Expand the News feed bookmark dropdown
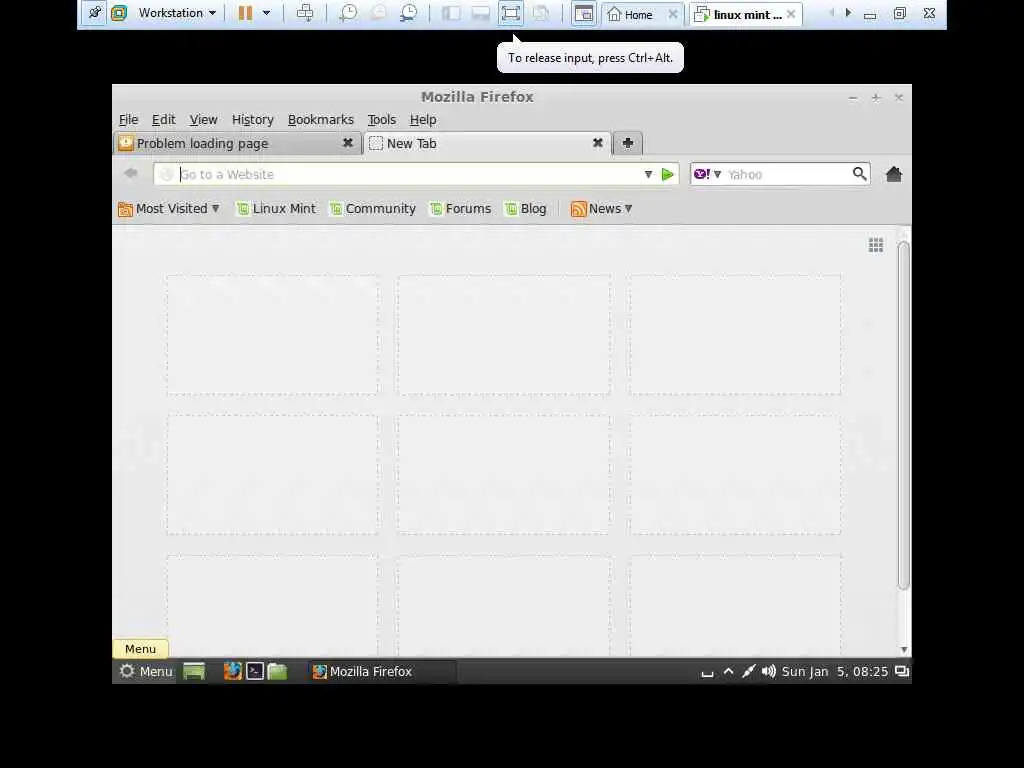The width and height of the screenshot is (1024, 768). (x=601, y=209)
